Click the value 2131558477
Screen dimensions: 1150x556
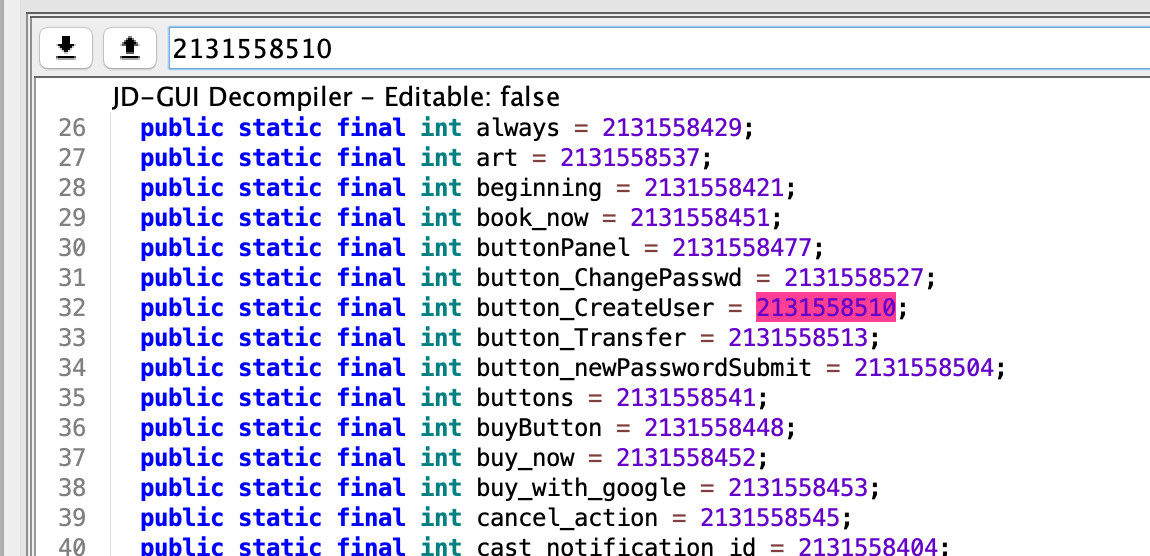point(742,248)
